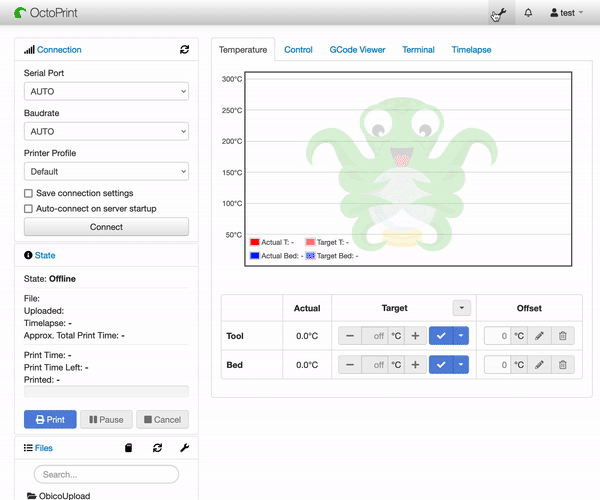Focus Tool target temperature input
This screenshot has width=600, height=500.
375,336
